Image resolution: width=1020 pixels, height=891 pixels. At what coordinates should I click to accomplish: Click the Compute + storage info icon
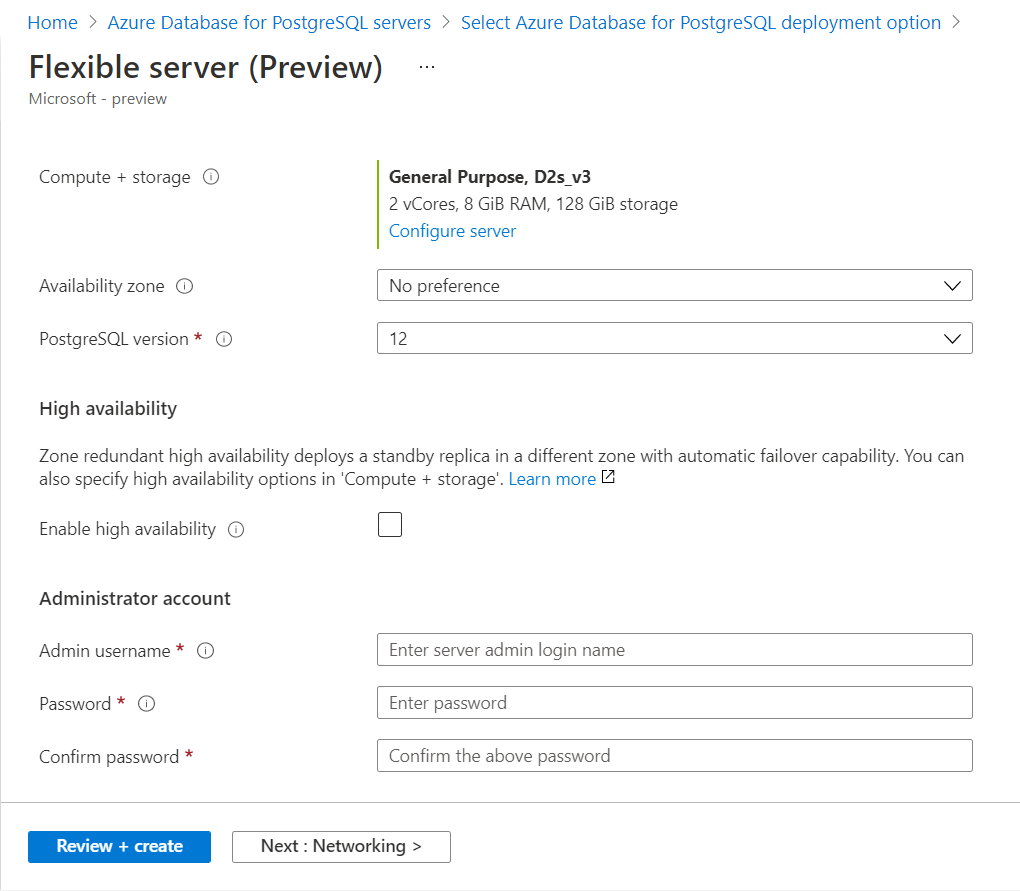(x=211, y=177)
